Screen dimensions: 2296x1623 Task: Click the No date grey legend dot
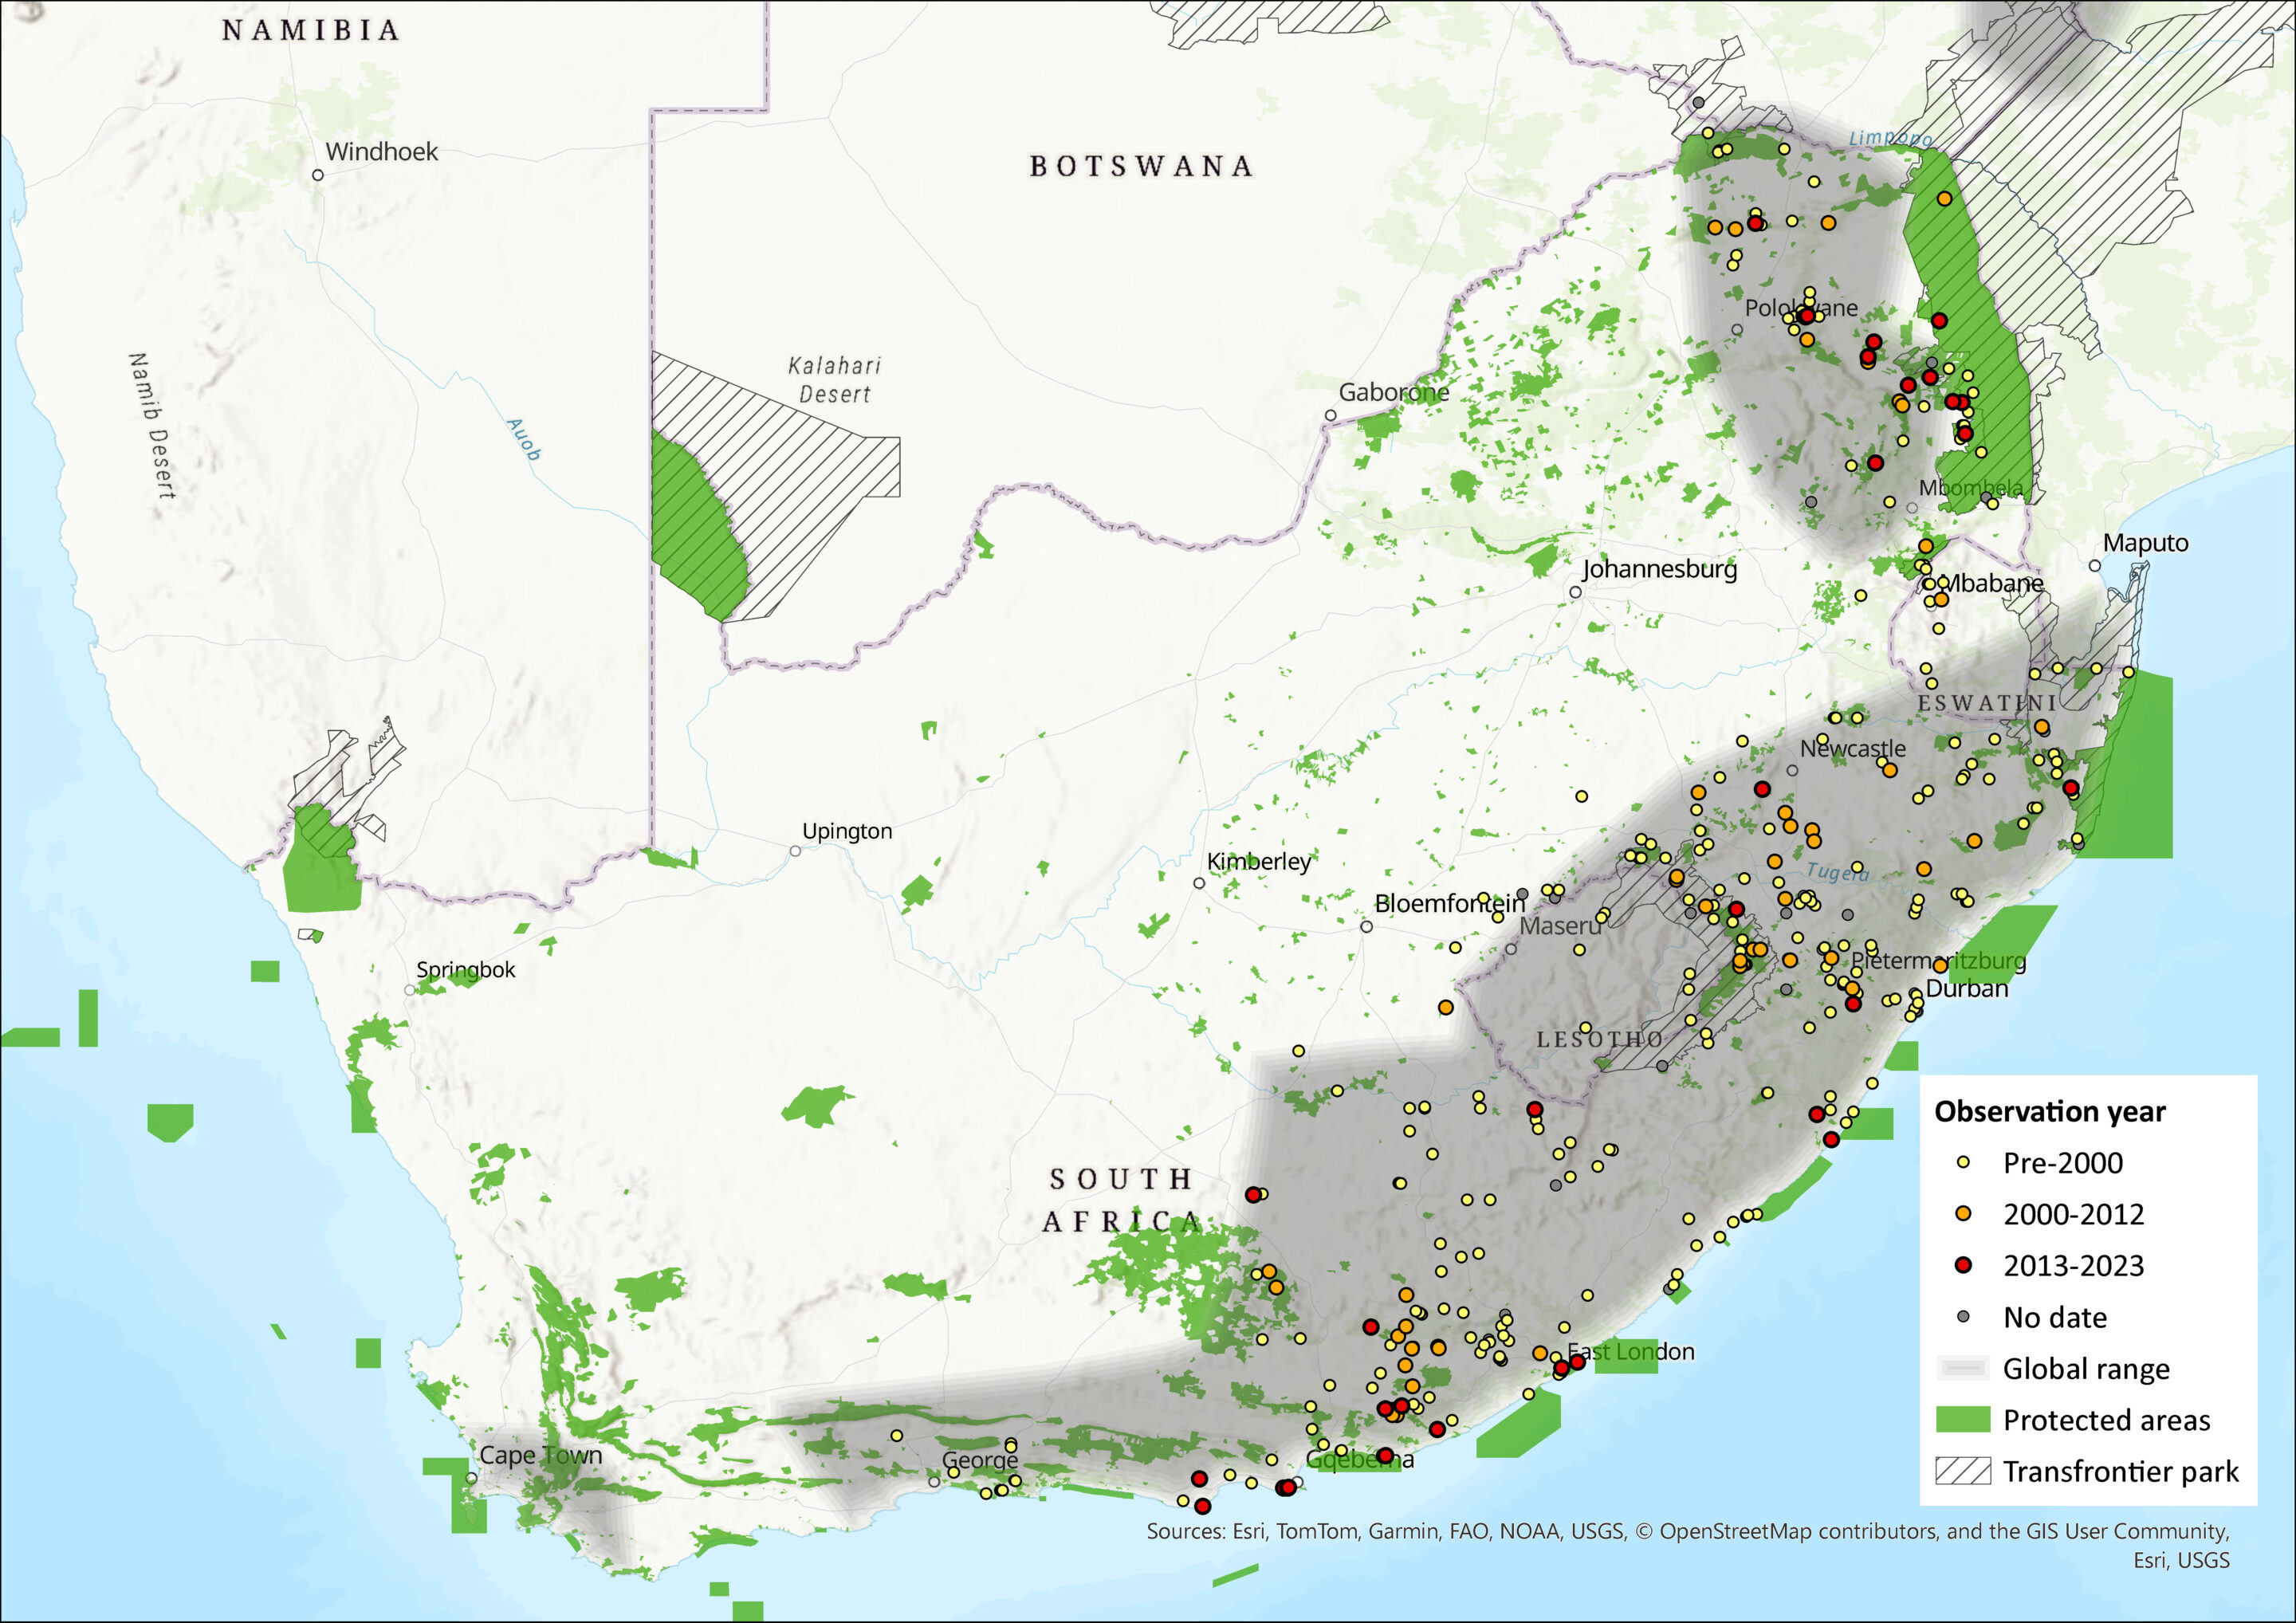pos(1963,1316)
